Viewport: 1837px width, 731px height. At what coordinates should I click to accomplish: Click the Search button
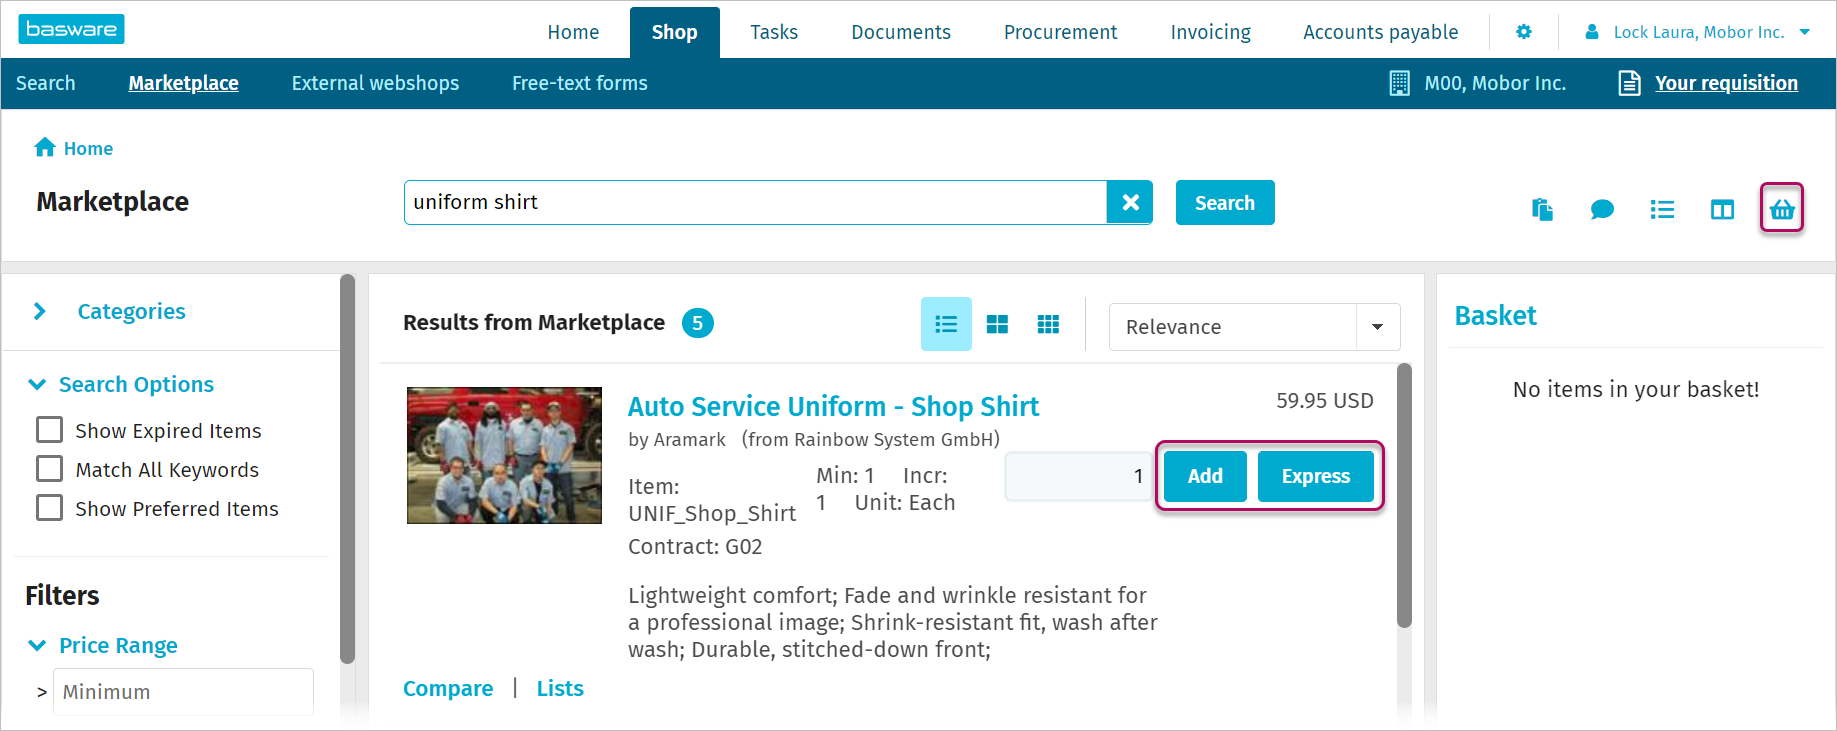point(1225,202)
